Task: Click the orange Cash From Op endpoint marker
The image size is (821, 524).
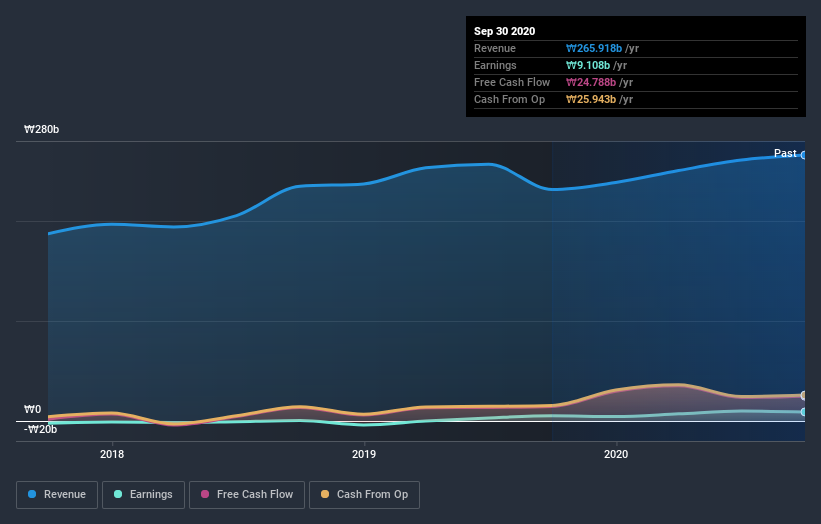Action: click(x=804, y=395)
